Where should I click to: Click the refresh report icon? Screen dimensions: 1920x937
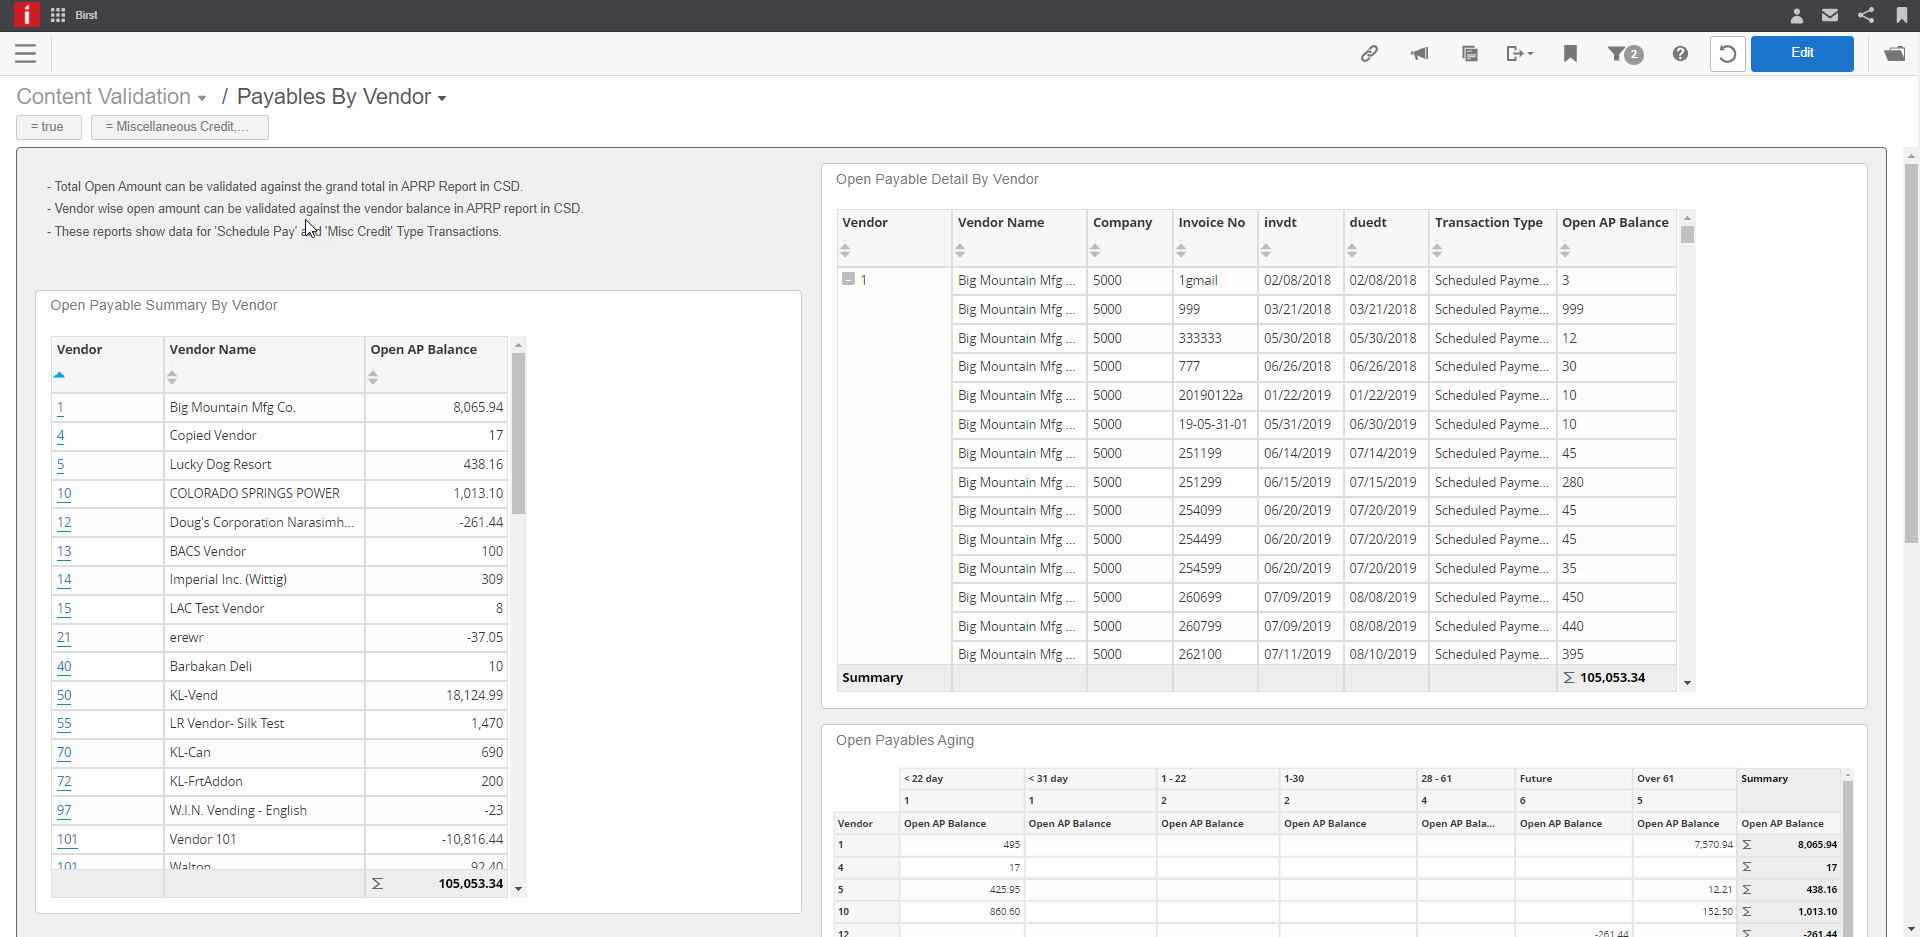[1728, 54]
